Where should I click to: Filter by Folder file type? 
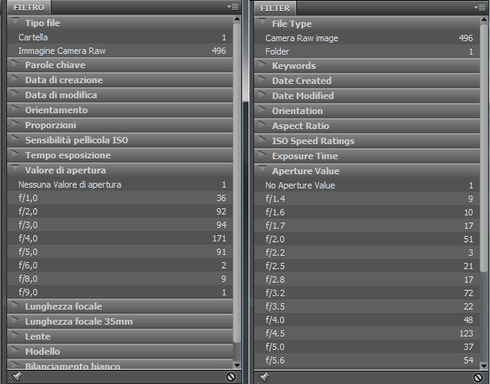367,52
